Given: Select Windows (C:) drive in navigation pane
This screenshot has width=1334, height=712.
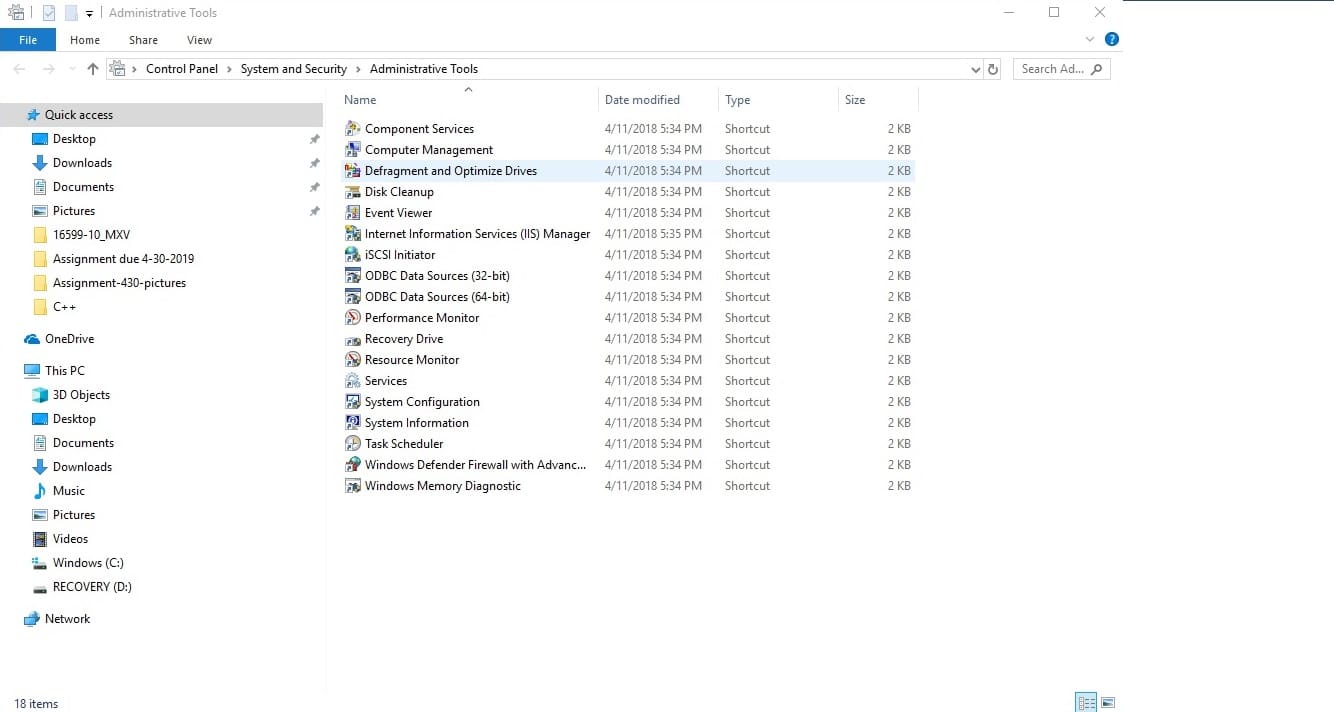Looking at the screenshot, I should coord(88,563).
